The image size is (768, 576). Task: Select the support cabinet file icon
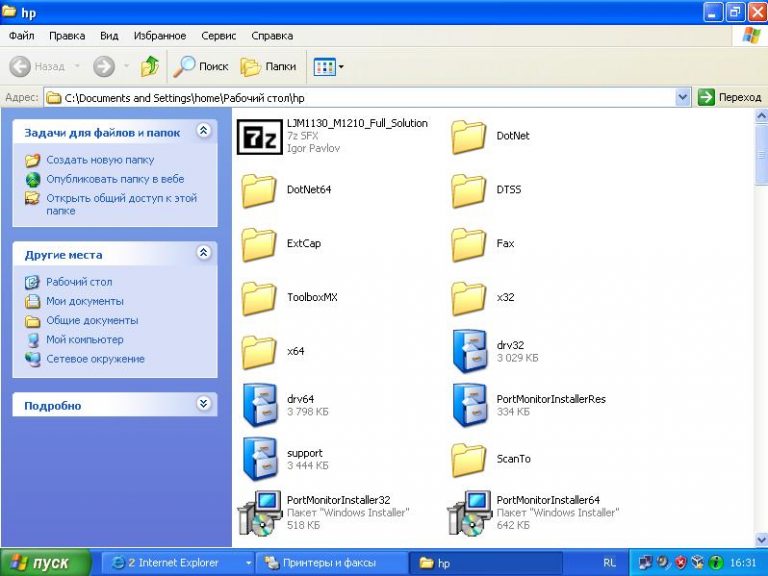(x=260, y=459)
